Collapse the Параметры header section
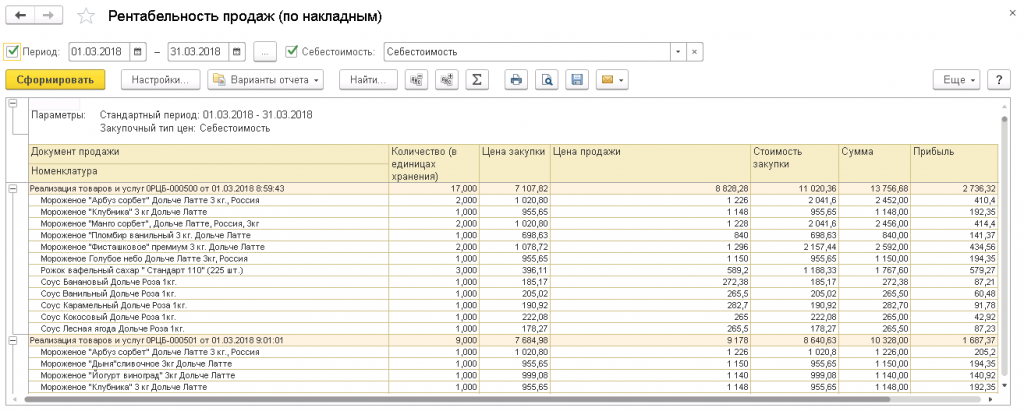Viewport: 1024px width, 411px height. (x=13, y=104)
